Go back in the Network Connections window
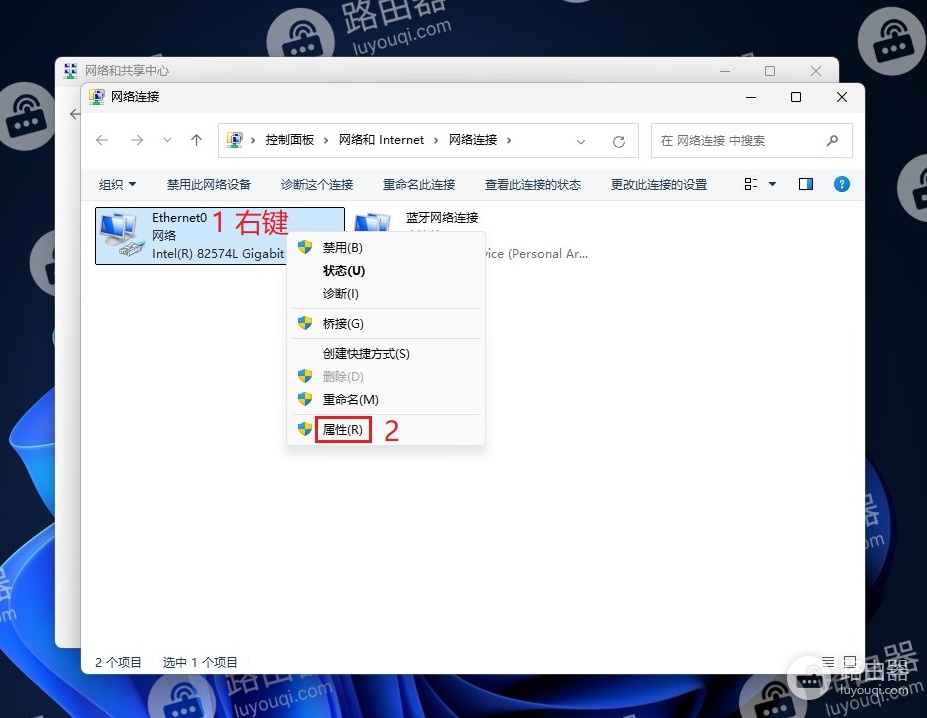Screen dimensions: 927x718 pos(102,140)
